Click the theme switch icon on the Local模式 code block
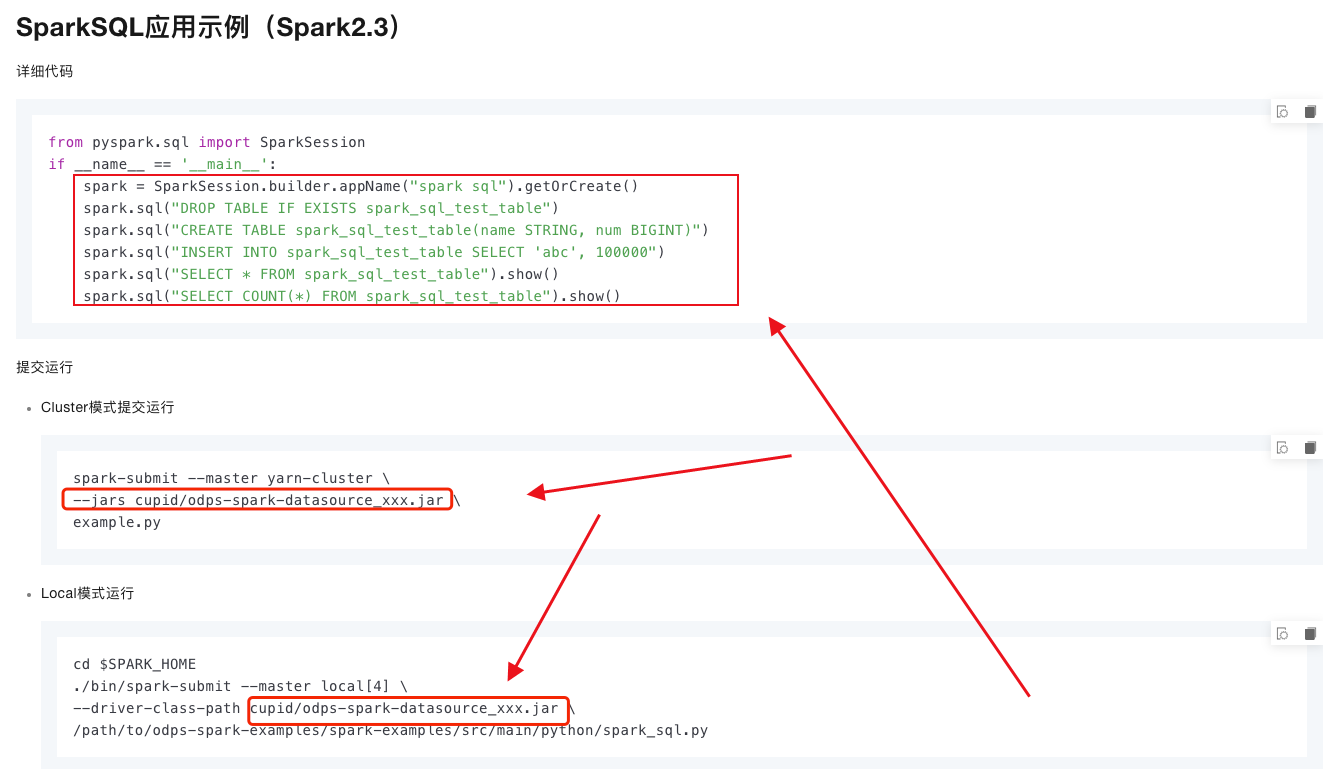This screenshot has width=1332, height=769. (x=1283, y=634)
